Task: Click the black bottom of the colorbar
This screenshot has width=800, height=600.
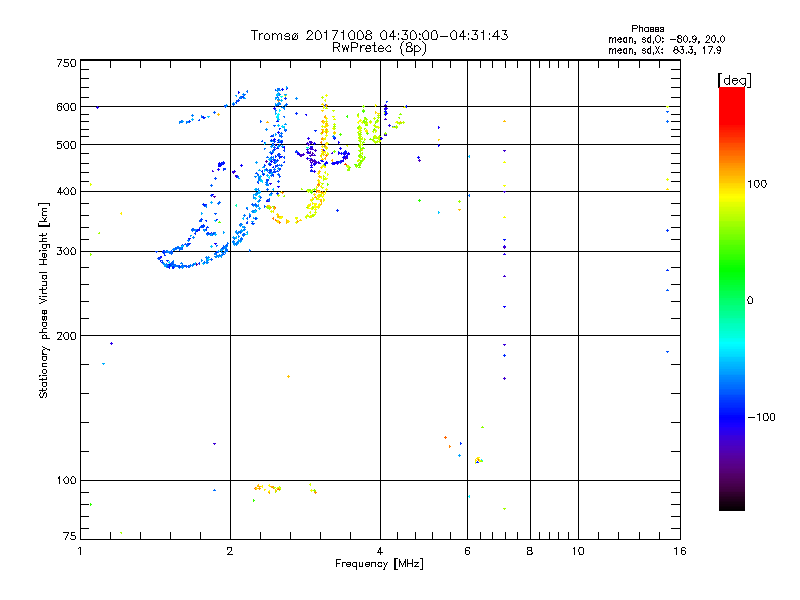Action: (732, 503)
